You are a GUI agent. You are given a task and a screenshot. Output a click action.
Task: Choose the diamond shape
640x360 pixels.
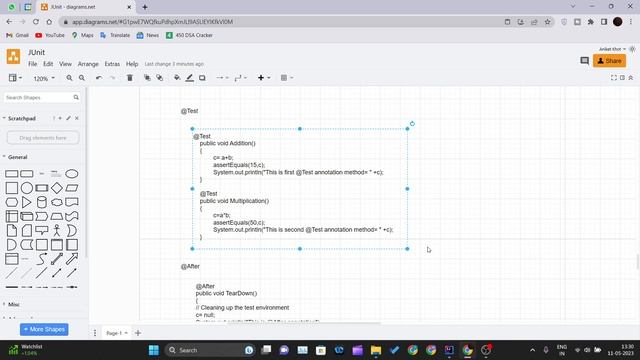pyautogui.click(x=57, y=188)
